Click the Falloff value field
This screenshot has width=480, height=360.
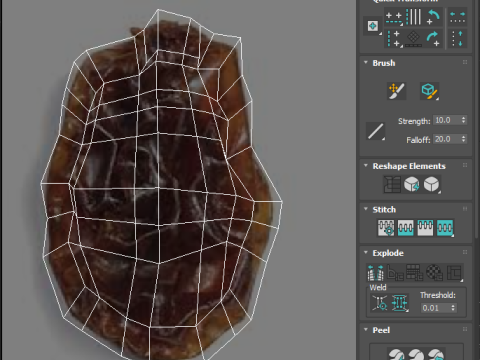[x=447, y=139]
